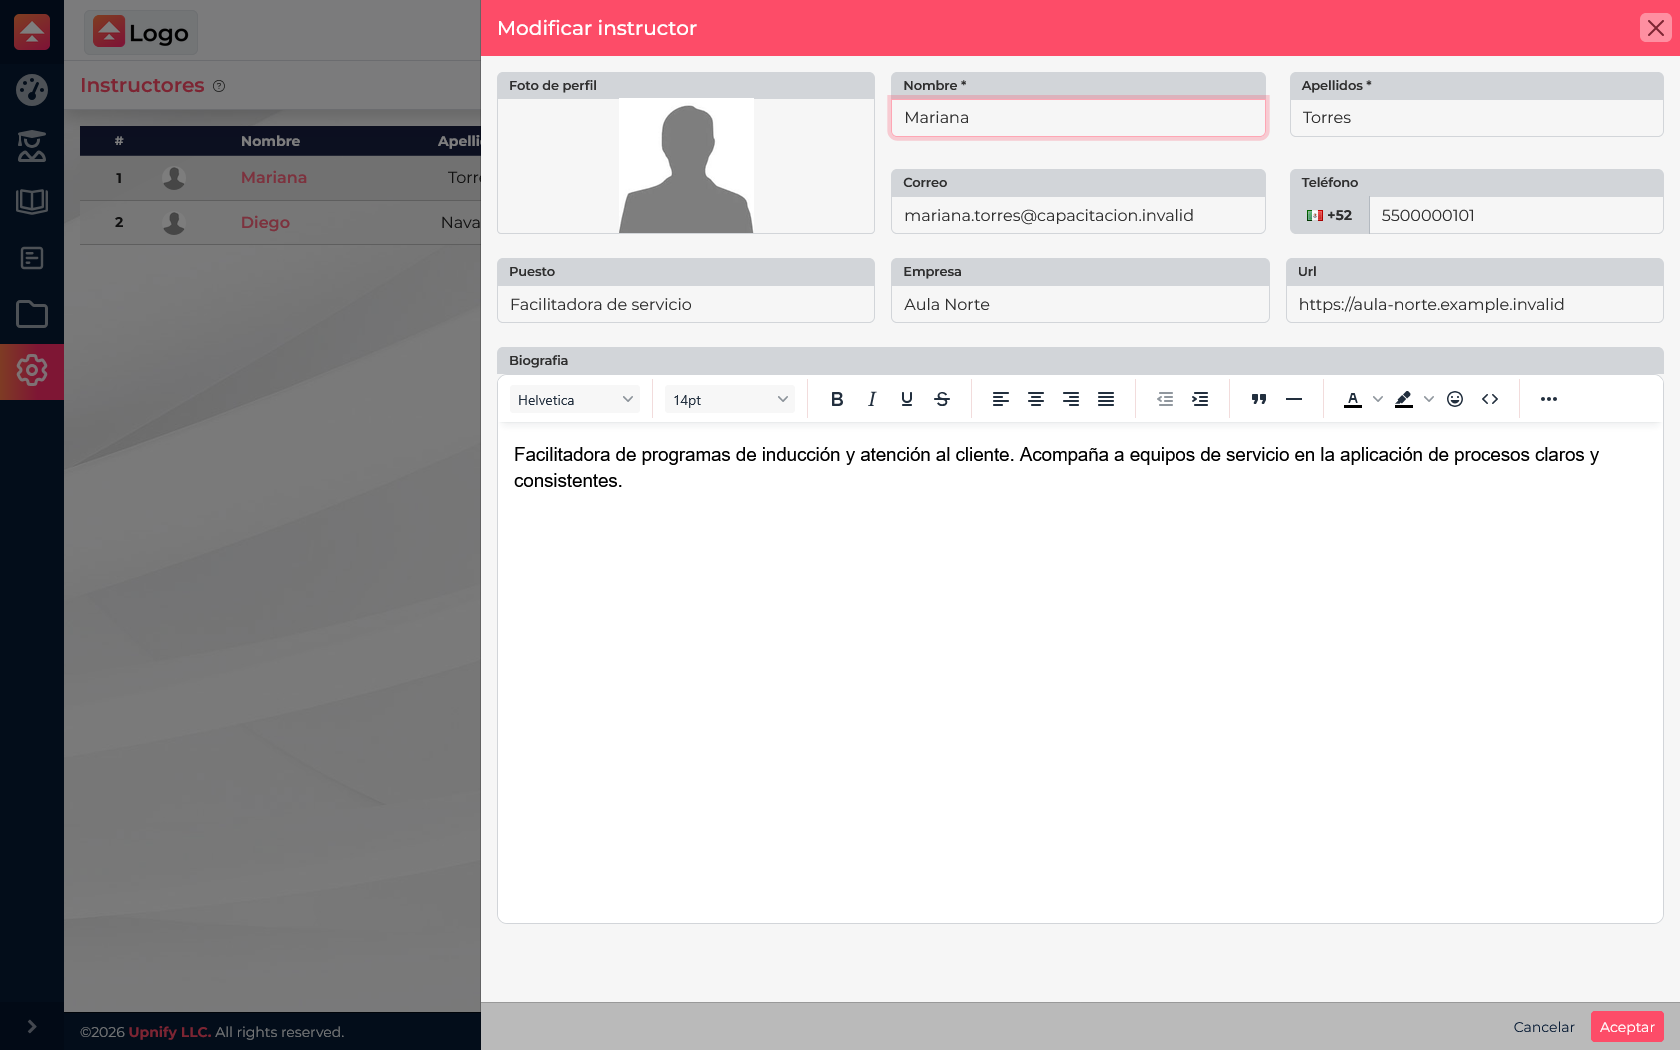1680x1050 pixels.
Task: Open the 14pt font size dropdown
Action: click(730, 399)
